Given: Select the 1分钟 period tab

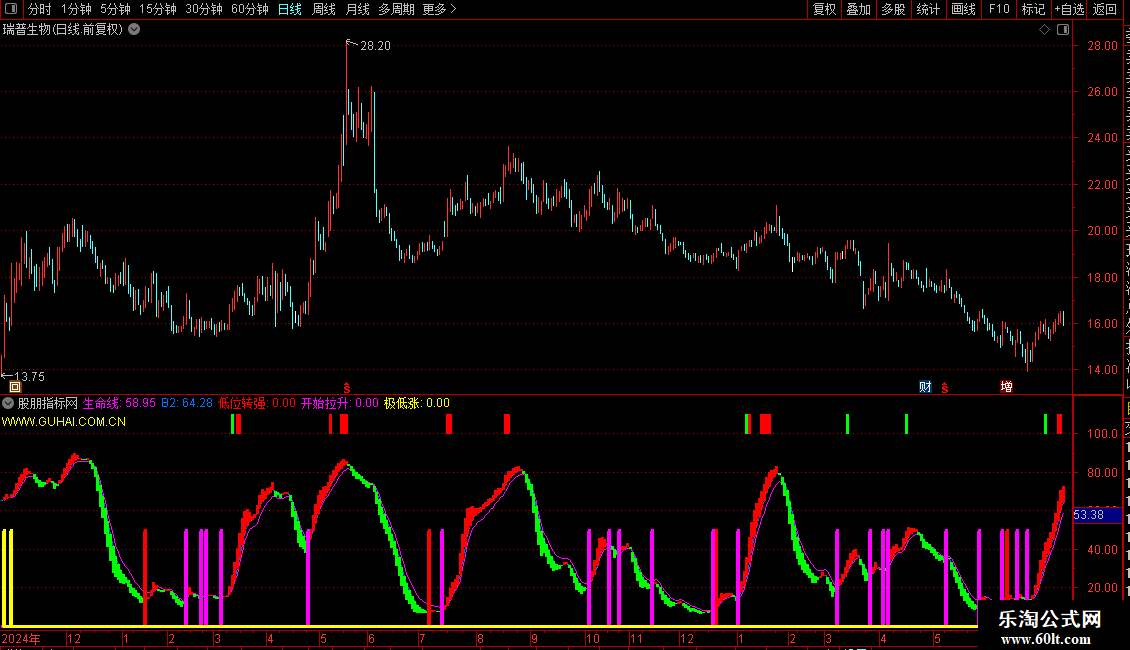Looking at the screenshot, I should [x=76, y=9].
